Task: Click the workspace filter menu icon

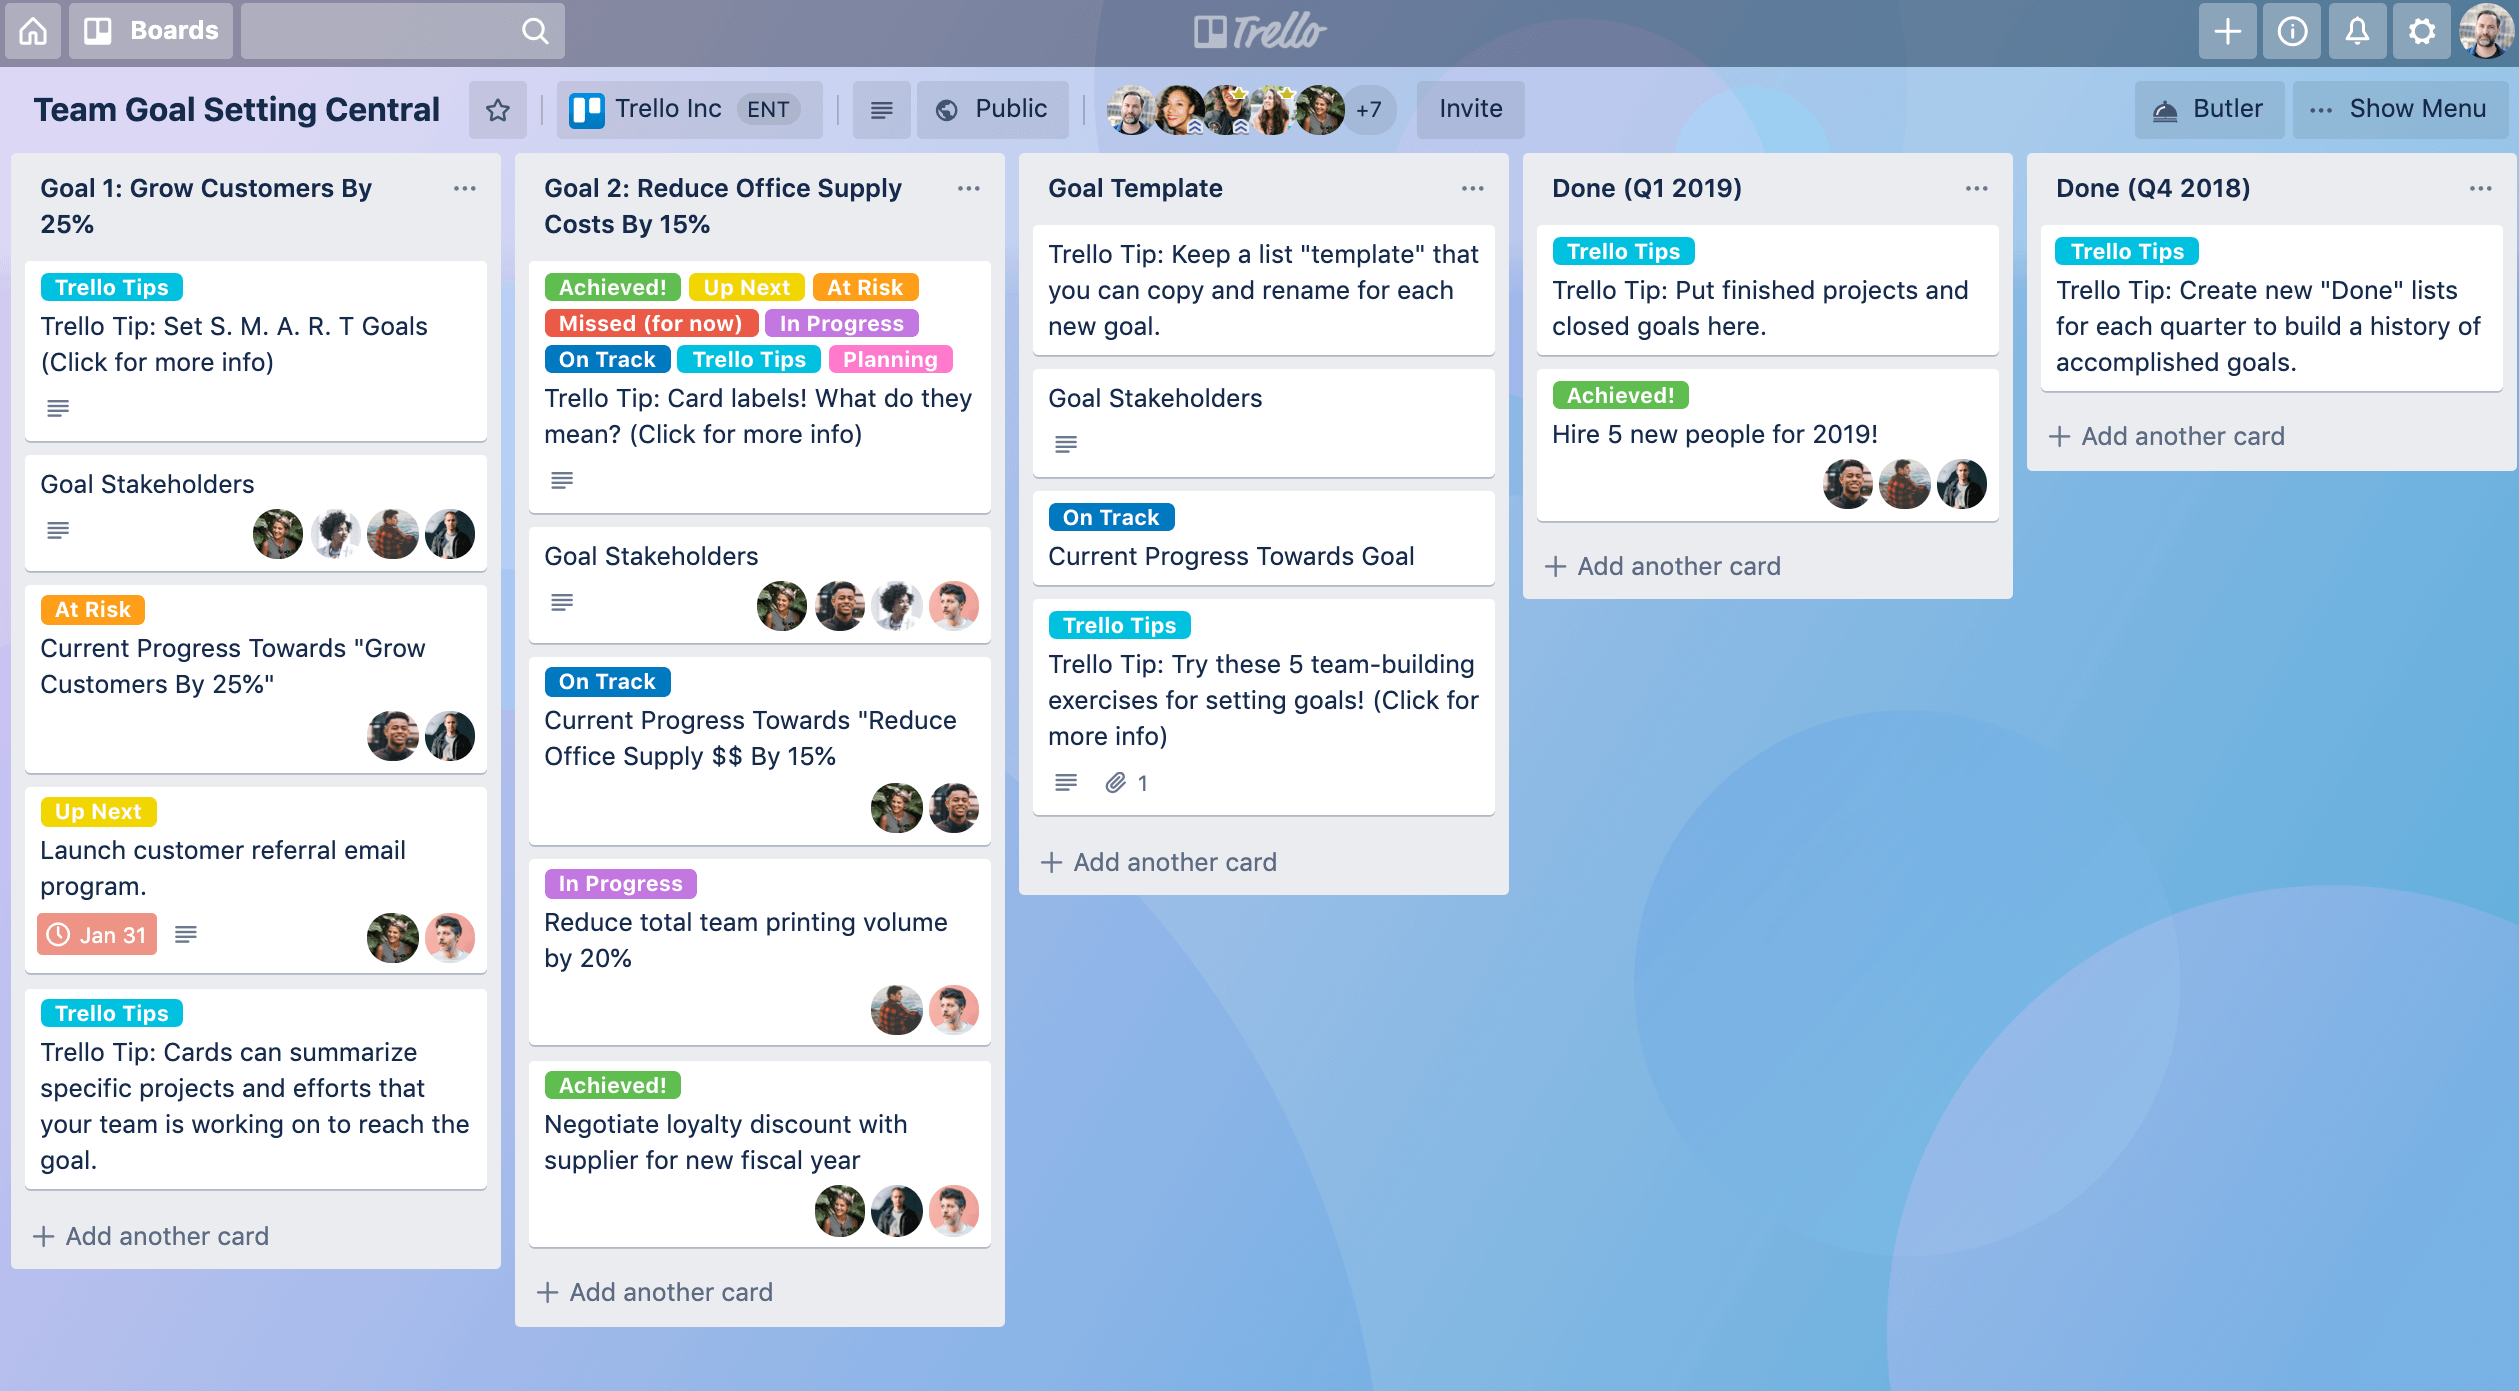Action: tap(878, 108)
